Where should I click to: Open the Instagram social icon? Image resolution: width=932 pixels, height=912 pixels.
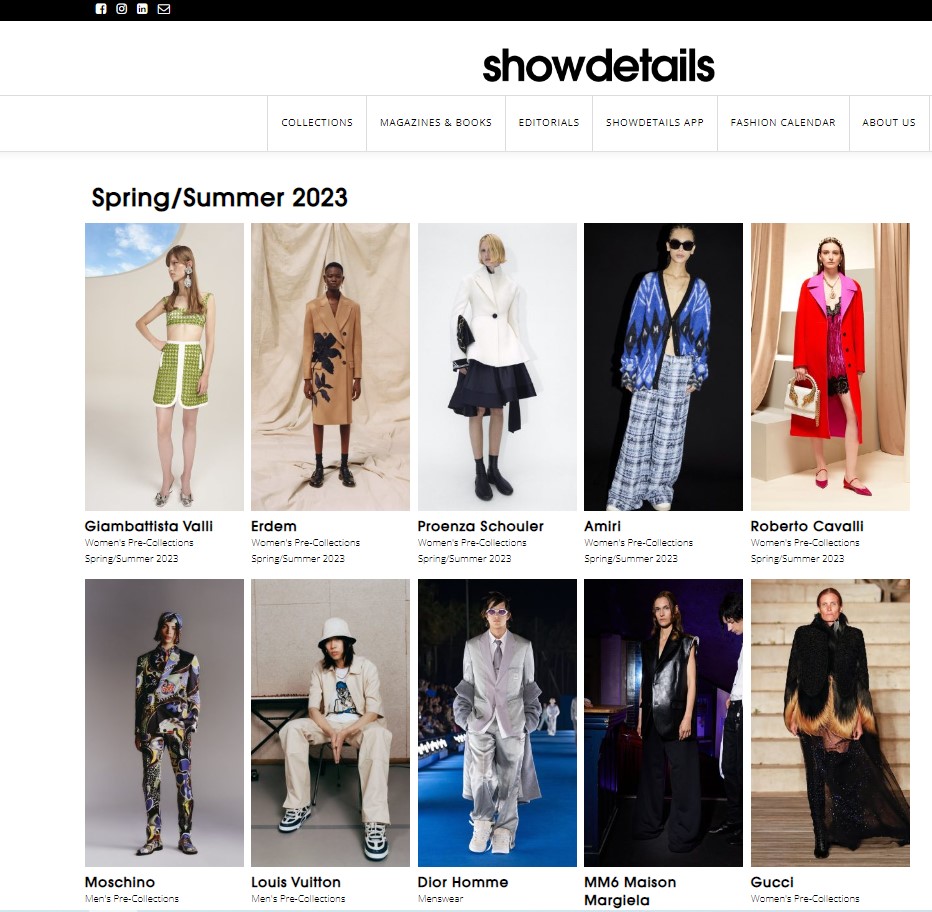(121, 9)
